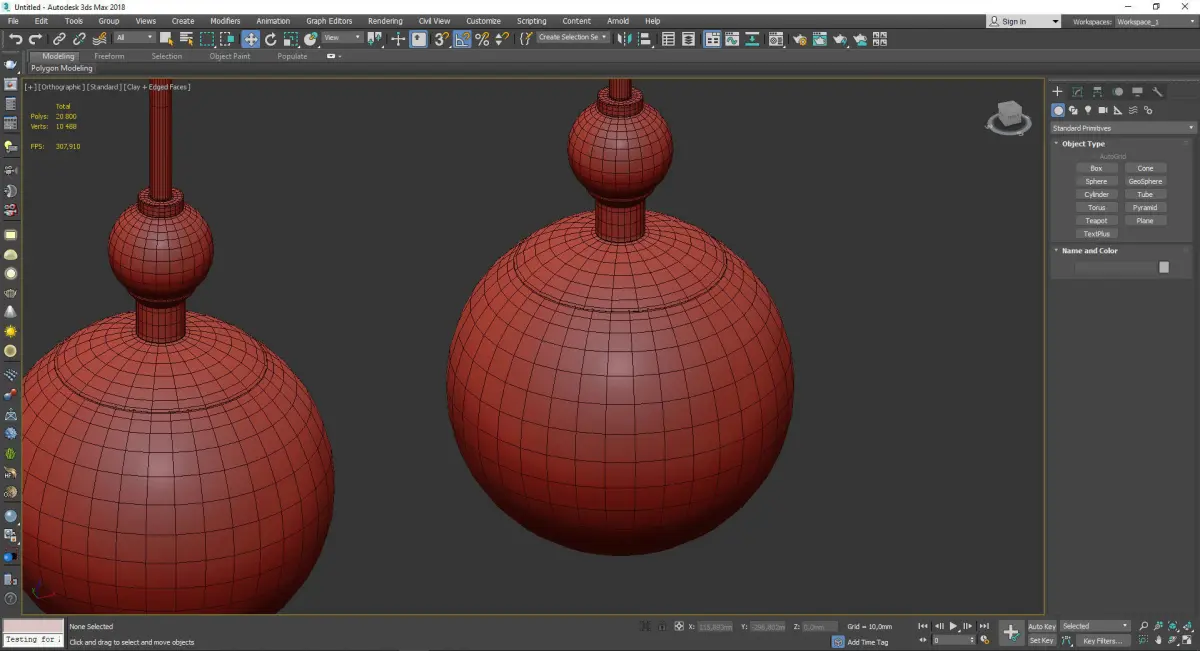Toggle the Angle Snap button

click(462, 39)
